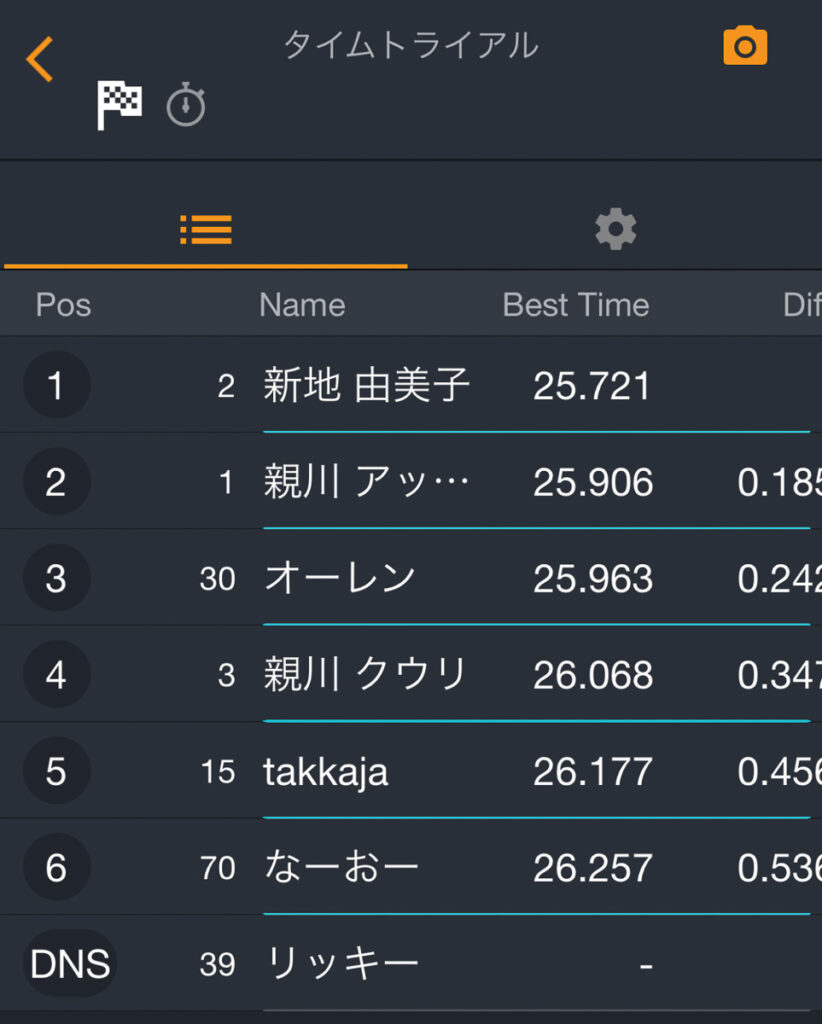
Task: Tap position 1 circle badge
Action: click(56, 385)
